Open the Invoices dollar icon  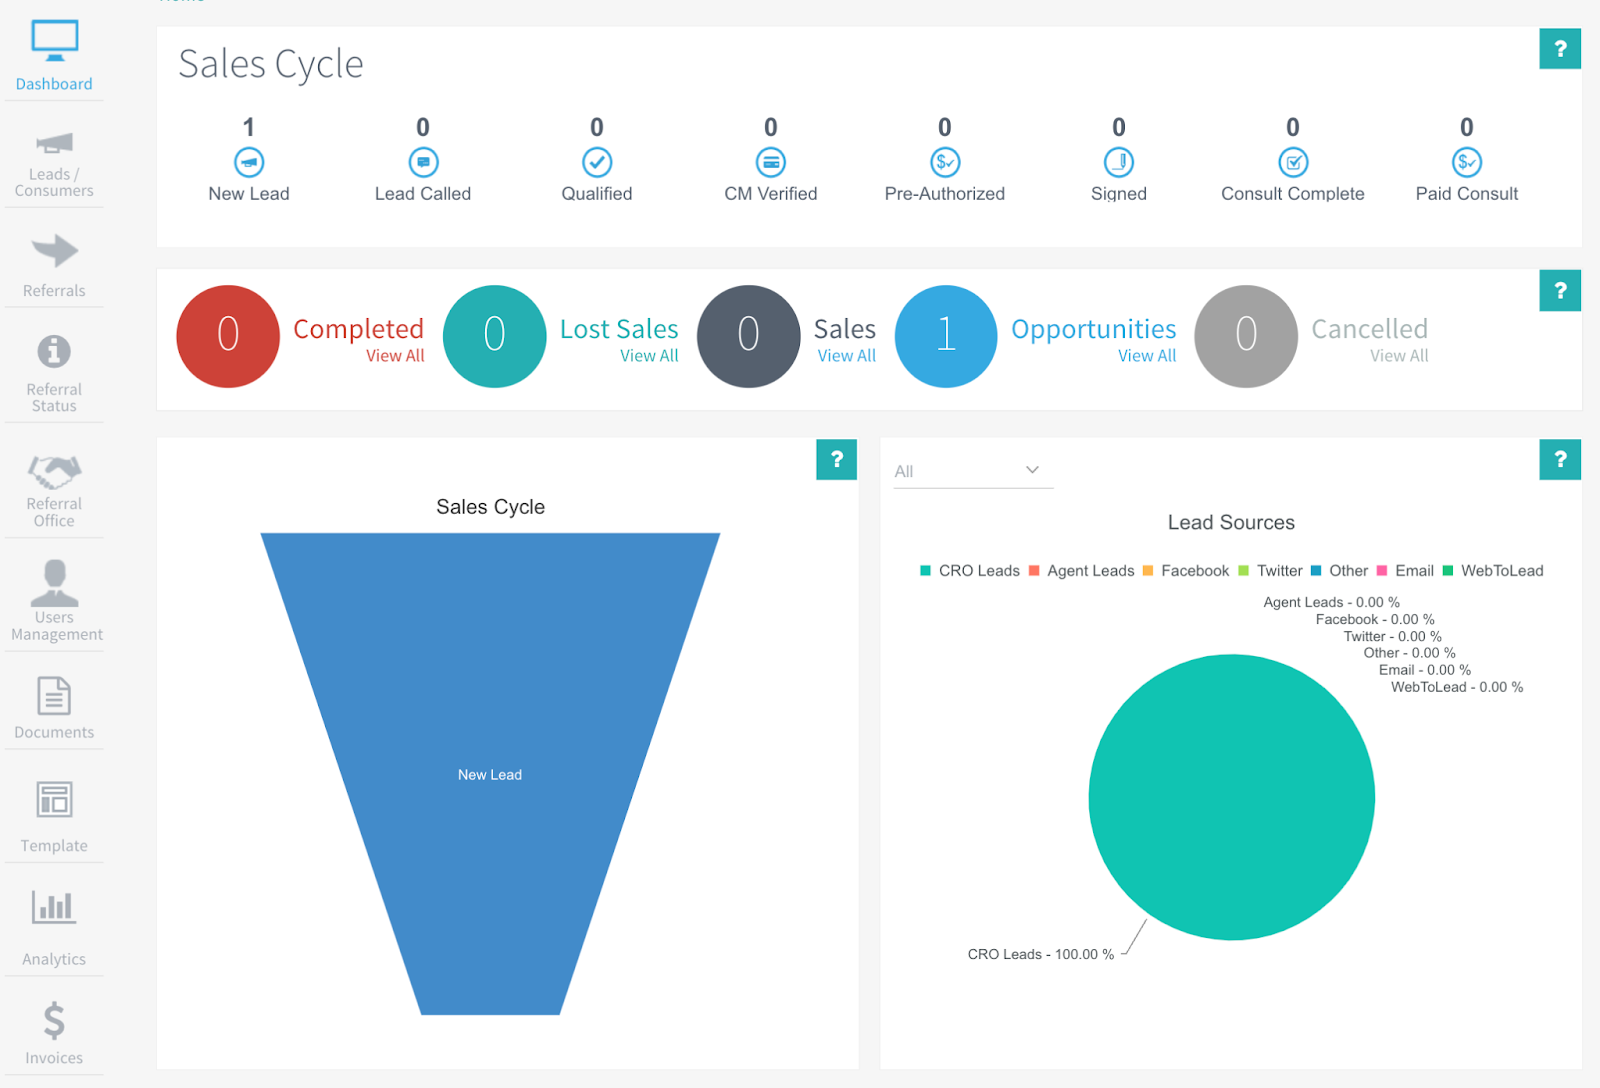tap(54, 1021)
